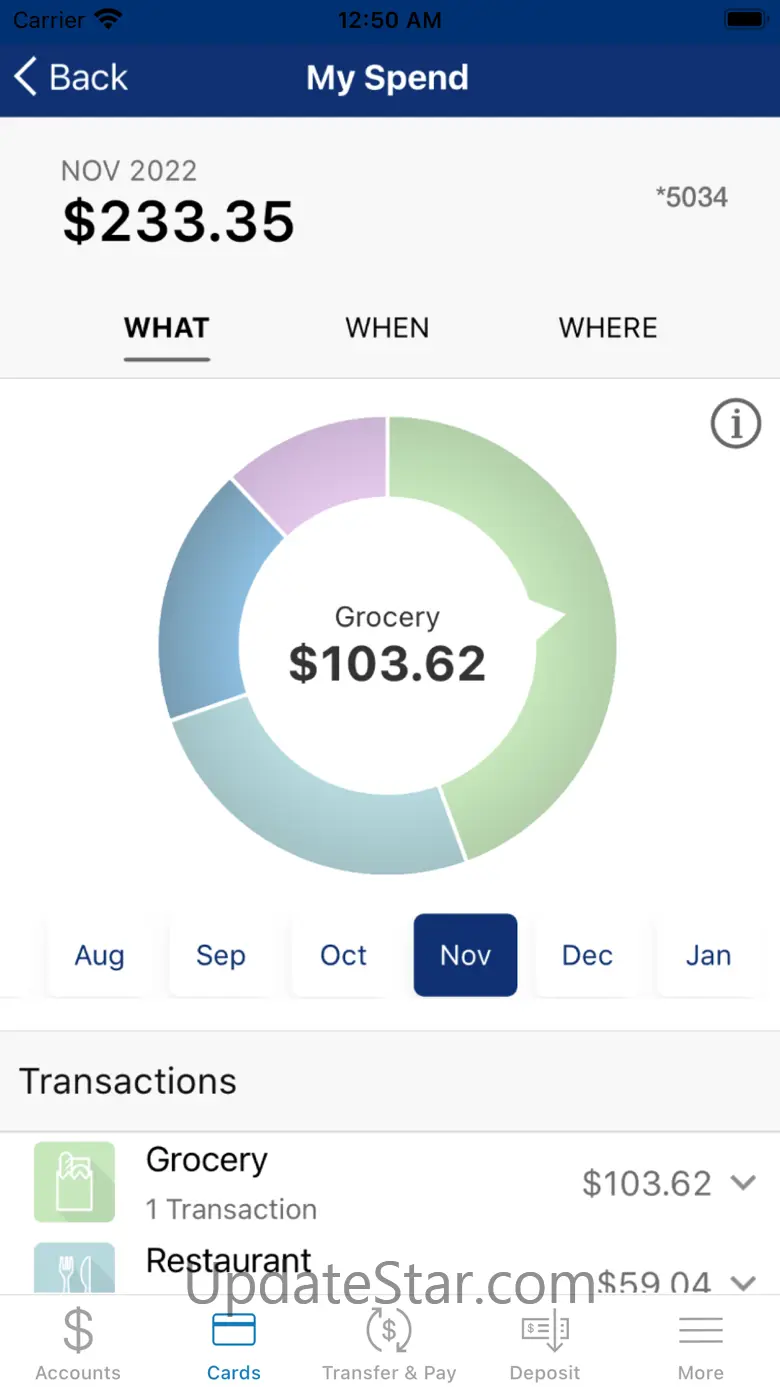Switch to the WHERE tab
Viewport: 780px width, 1387px height.
click(x=608, y=328)
